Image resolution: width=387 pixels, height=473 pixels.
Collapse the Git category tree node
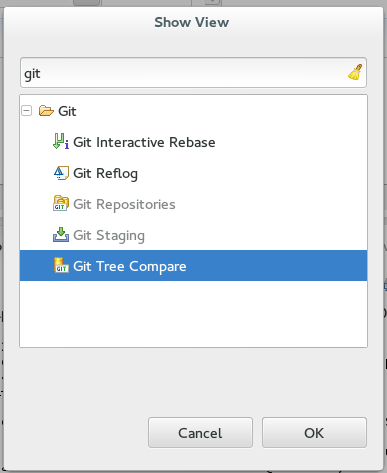click(x=27, y=111)
